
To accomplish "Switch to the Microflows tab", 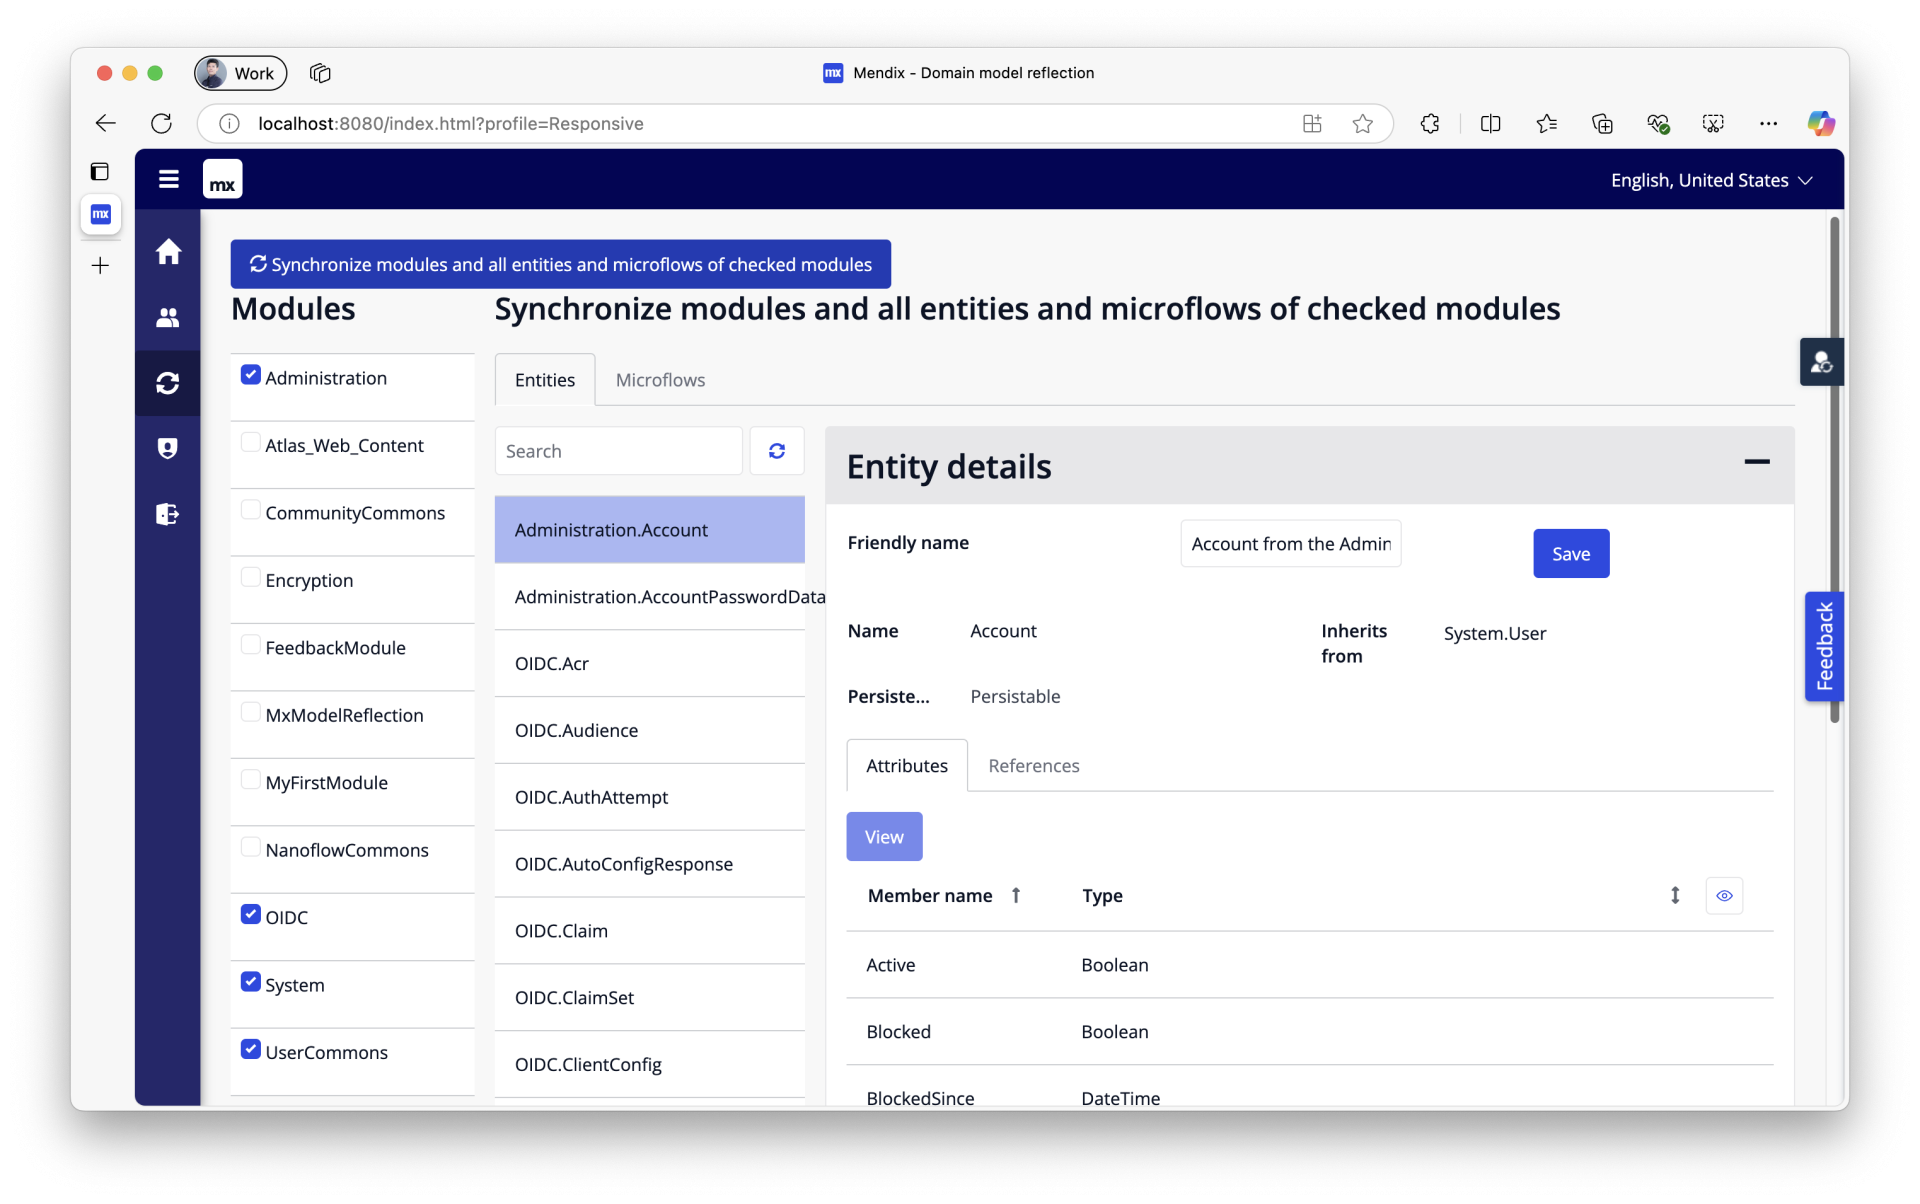I will 660,380.
